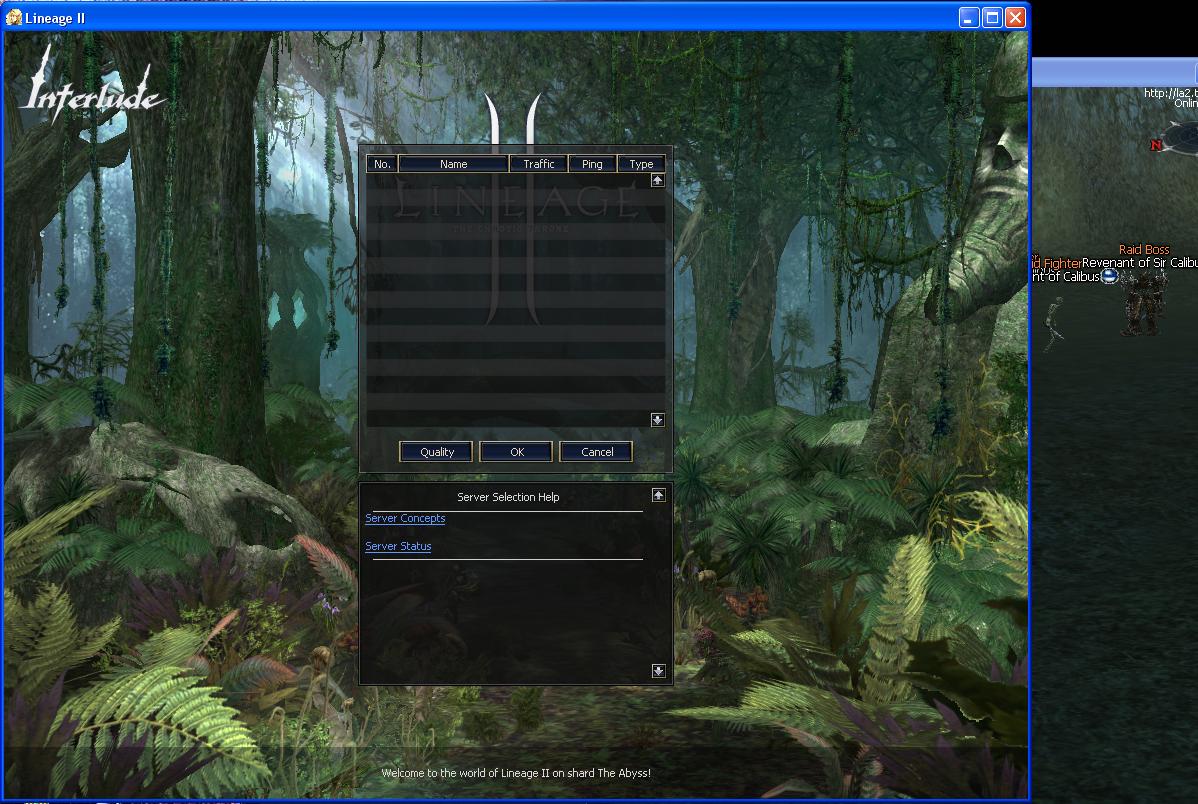Cancel the server selection dialog
1198x804 pixels.
tap(597, 452)
